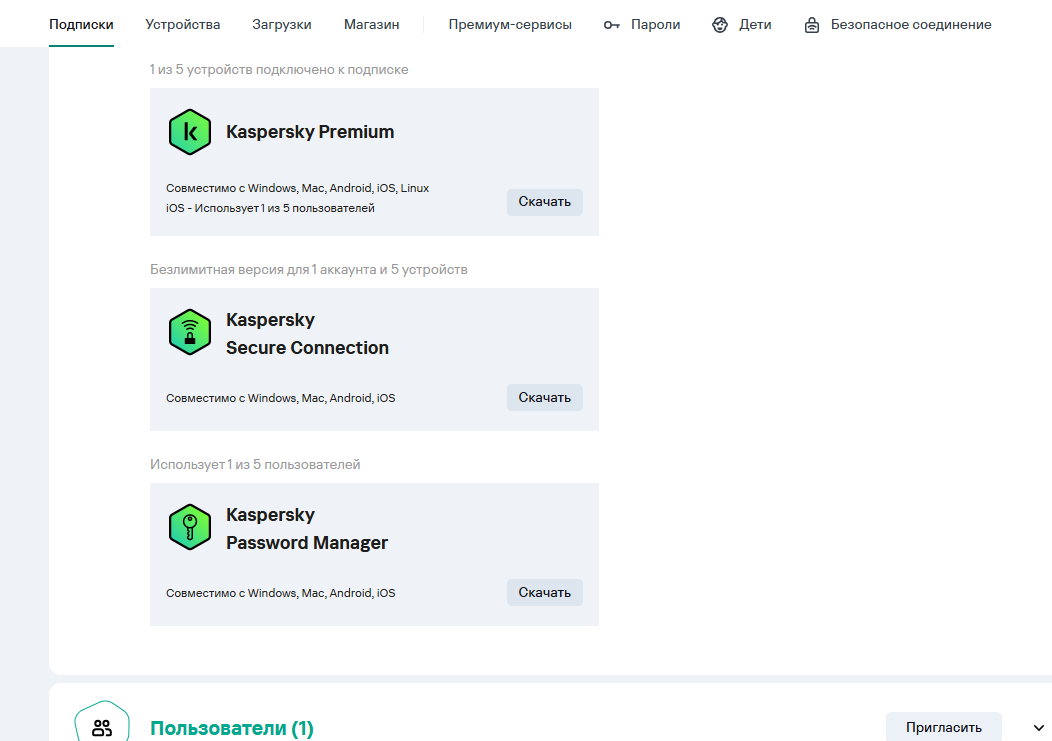Select the Kaspersky Premium title text

pos(310,132)
